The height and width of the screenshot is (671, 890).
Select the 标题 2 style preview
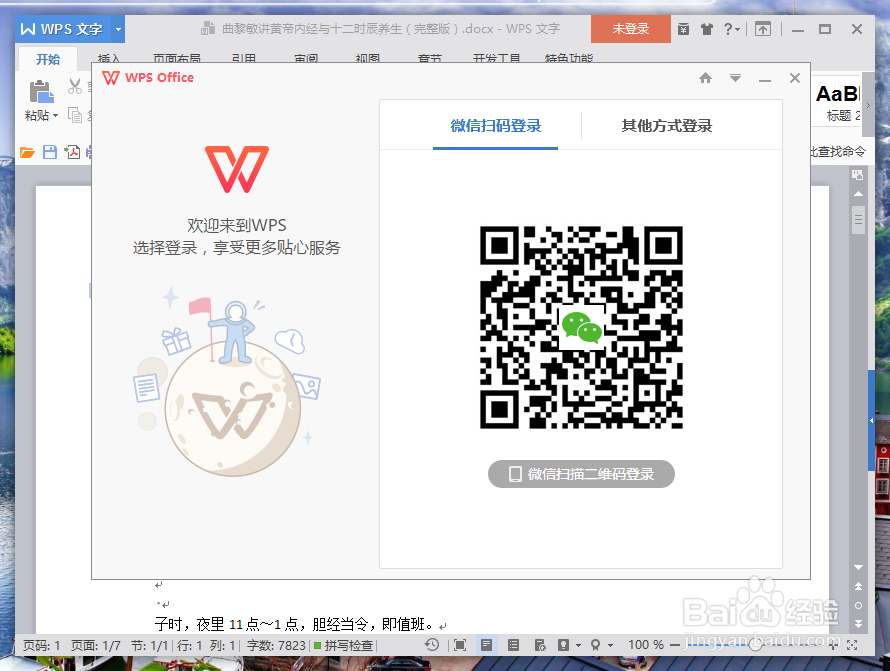coord(838,102)
